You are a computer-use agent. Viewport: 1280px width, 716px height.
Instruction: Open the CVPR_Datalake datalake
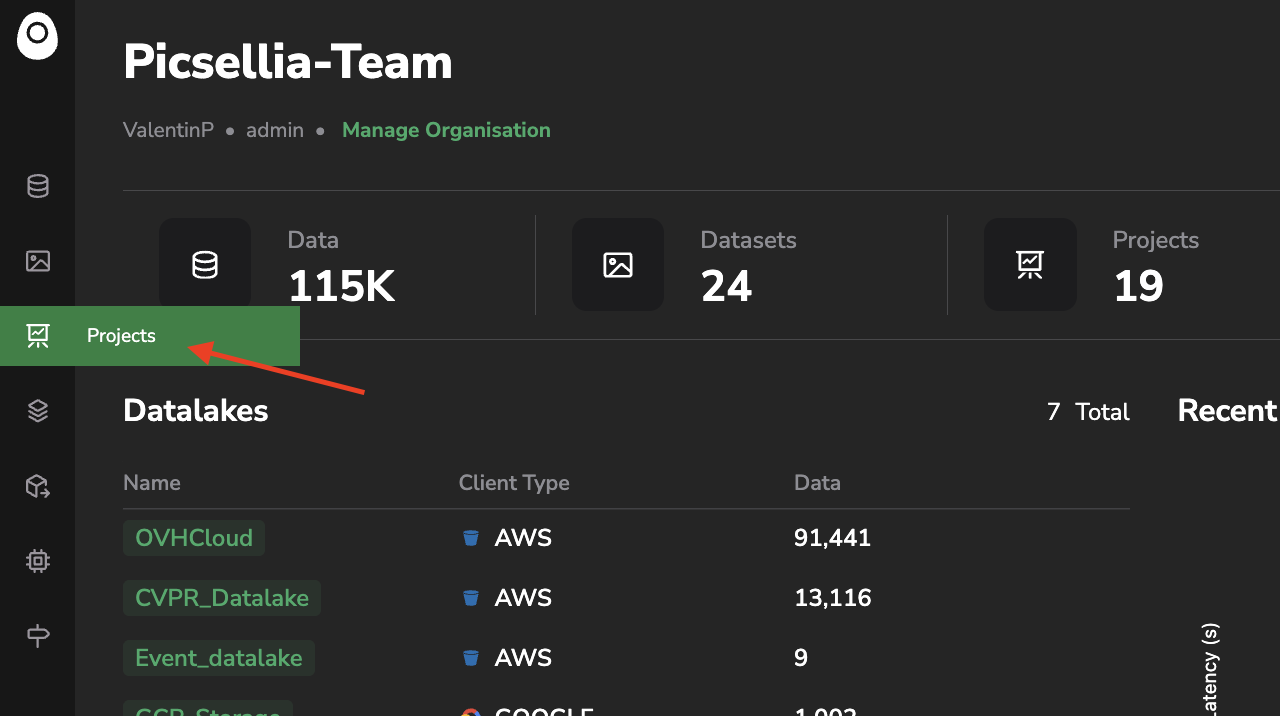222,598
